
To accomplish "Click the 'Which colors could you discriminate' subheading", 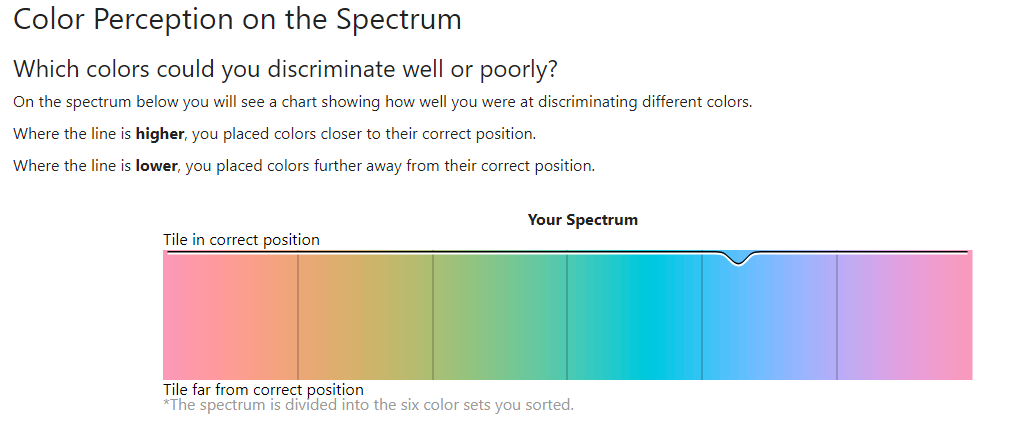I will point(285,69).
